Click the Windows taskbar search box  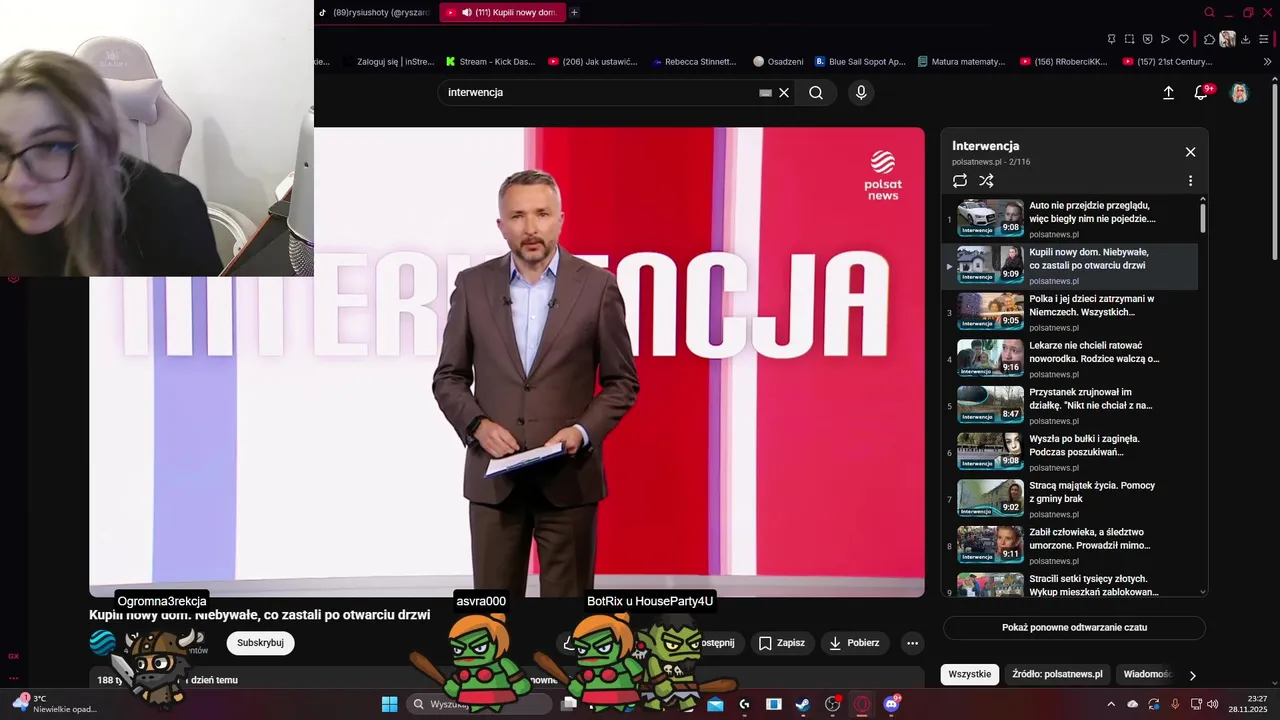480,704
